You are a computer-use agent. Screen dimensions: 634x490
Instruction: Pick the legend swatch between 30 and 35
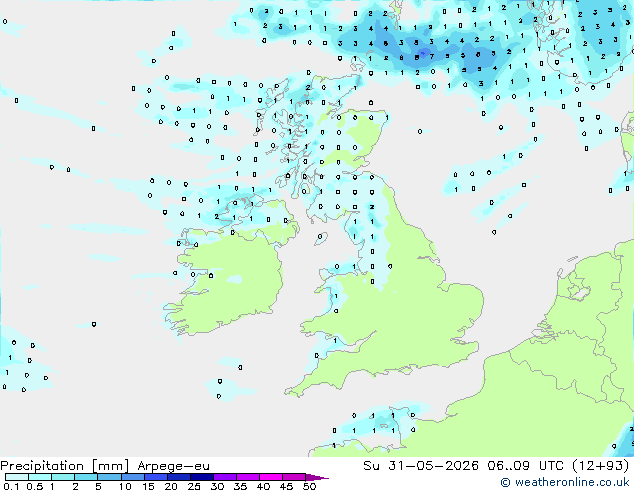224,477
